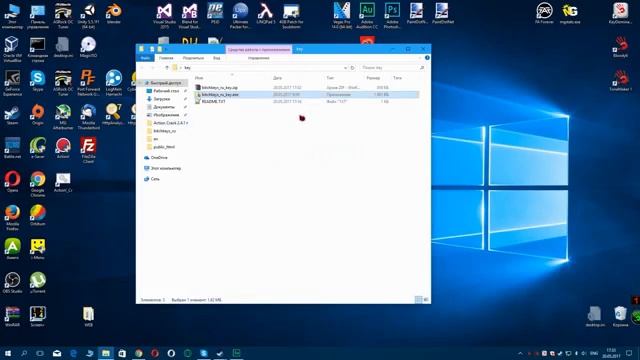Select the .zip archive file in list
The height and width of the screenshot is (360, 640).
point(306,87)
